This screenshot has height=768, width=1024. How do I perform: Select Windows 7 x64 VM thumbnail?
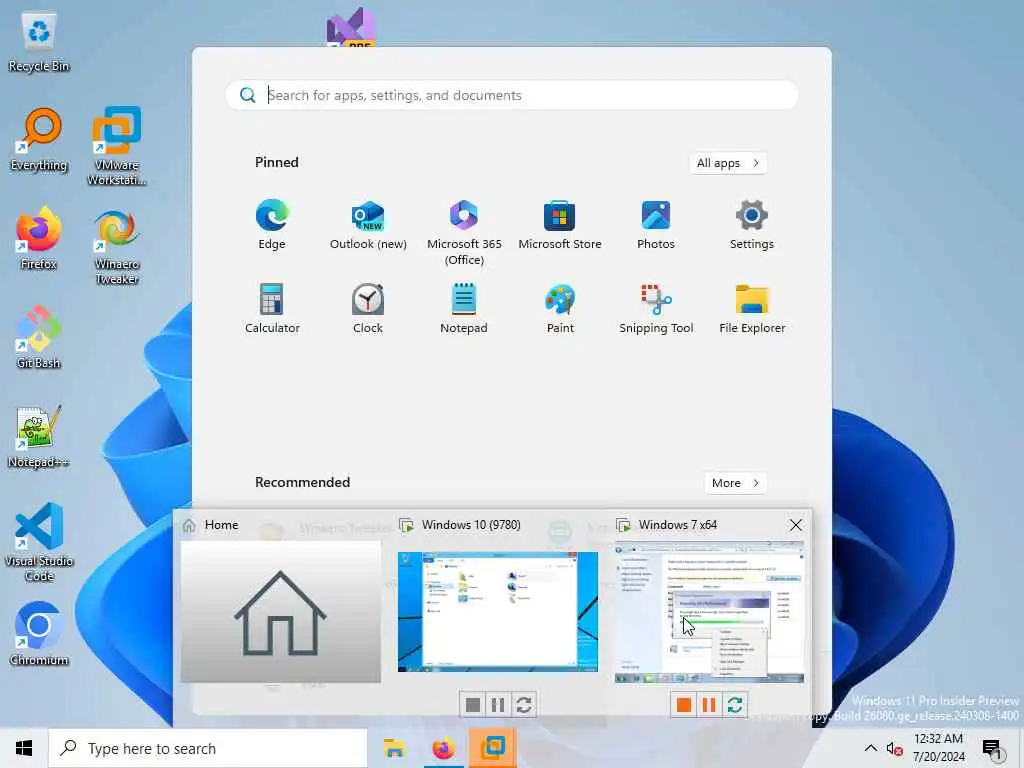click(709, 612)
